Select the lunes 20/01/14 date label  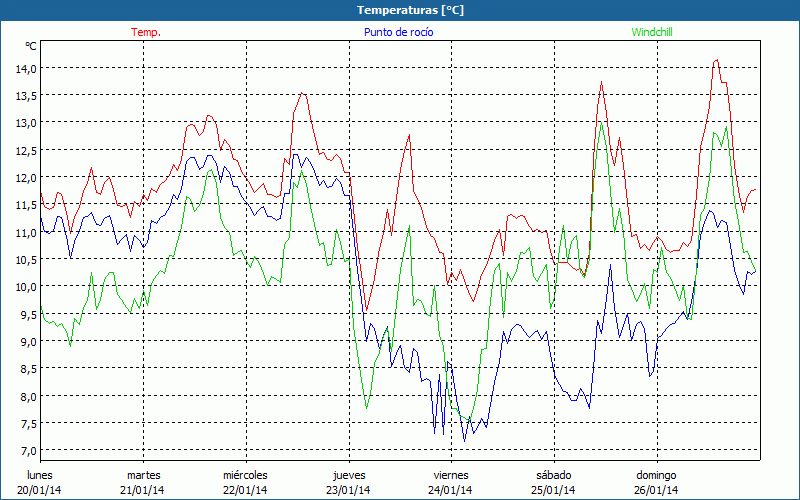[x=39, y=482]
